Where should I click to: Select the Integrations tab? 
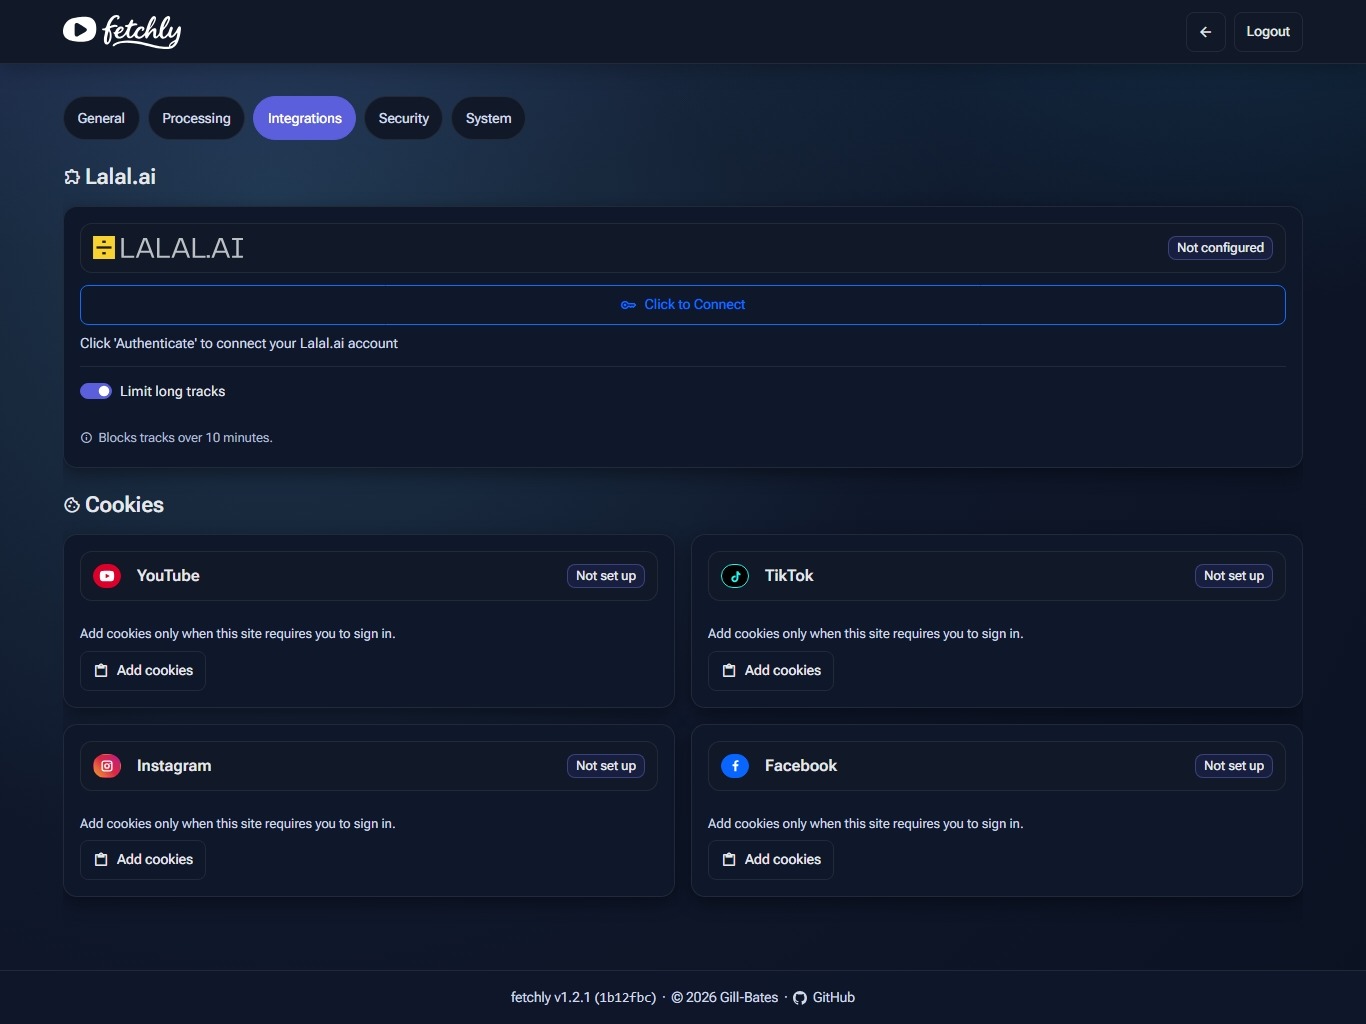(304, 118)
